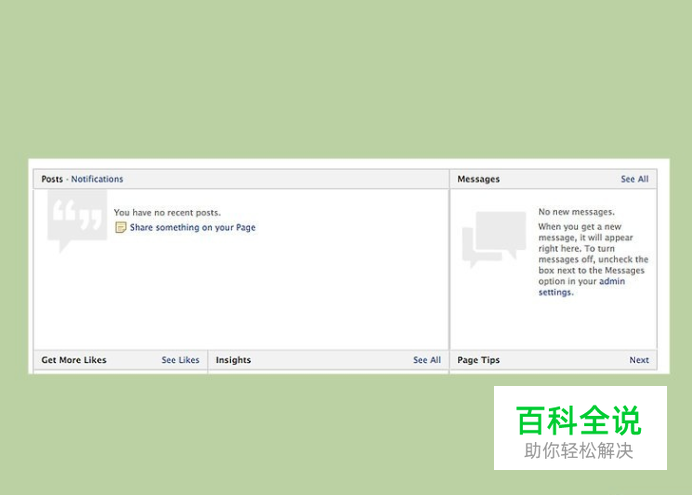This screenshot has height=495, width=692.
Task: Click 'You have no recent posts.' text
Action: point(167,213)
